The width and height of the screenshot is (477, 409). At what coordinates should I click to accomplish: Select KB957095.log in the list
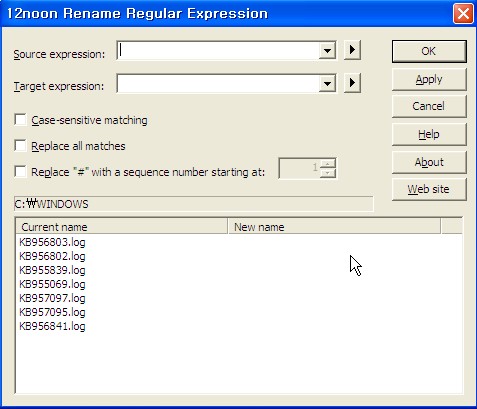pos(52,312)
